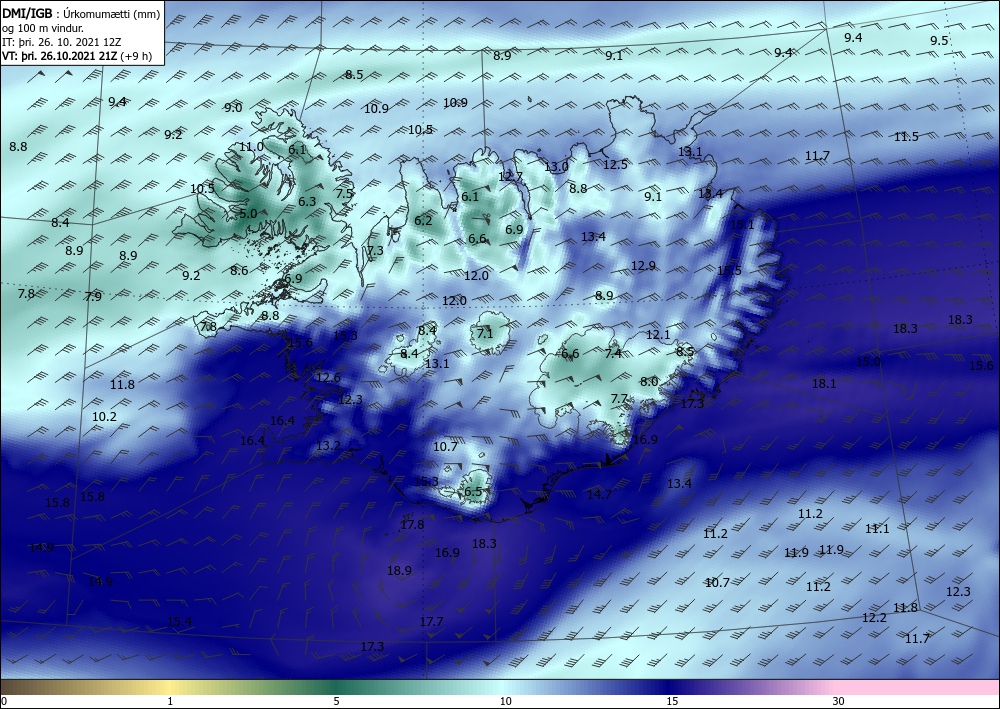
Task: Click the 'IT: þri. 26. 10. 2021 12Z' line
Action: click(62, 41)
